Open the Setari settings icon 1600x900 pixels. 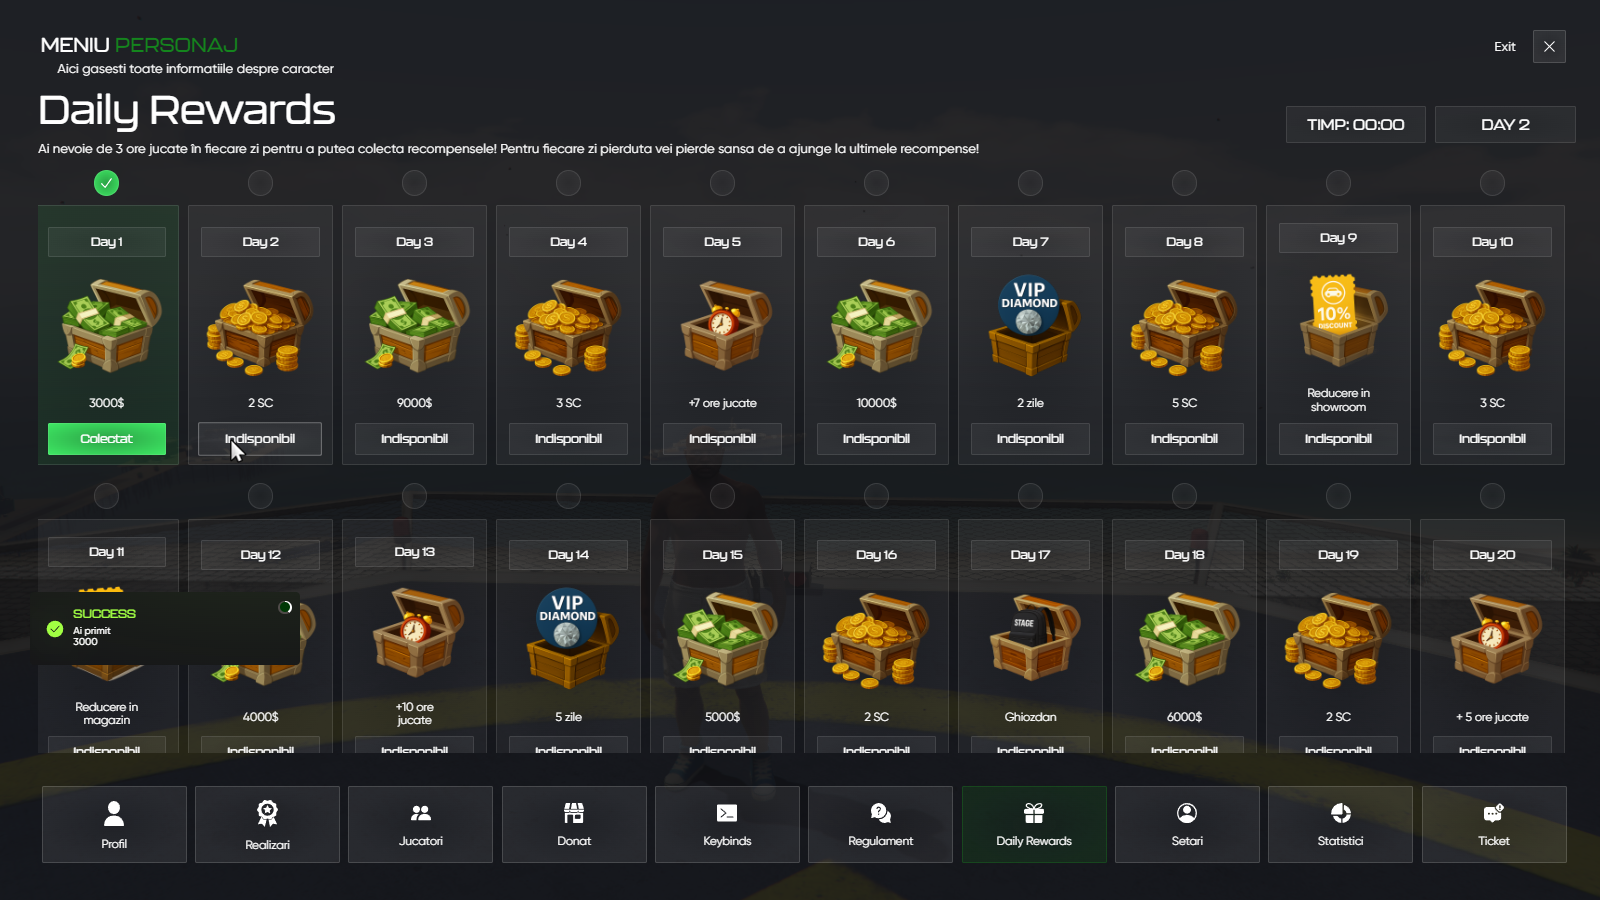(x=1187, y=813)
